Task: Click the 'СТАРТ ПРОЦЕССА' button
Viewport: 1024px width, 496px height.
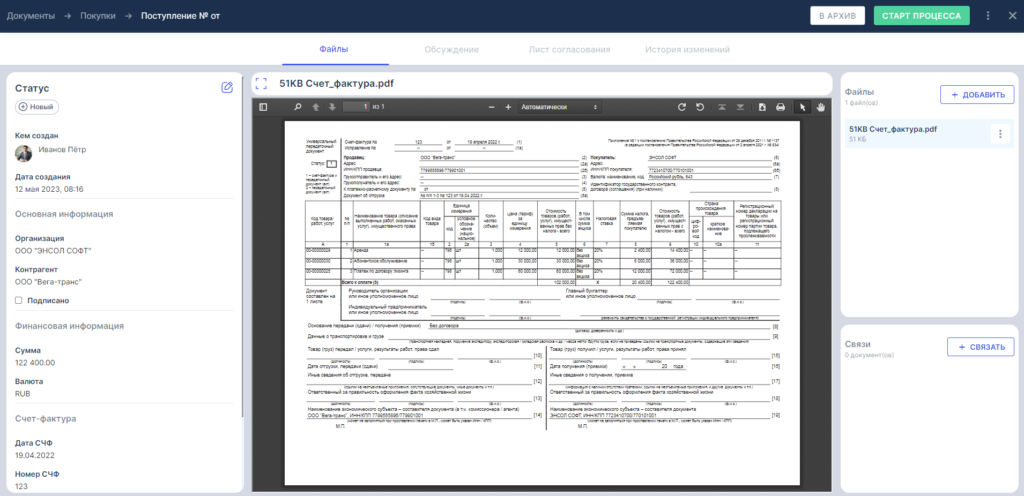Action: [x=921, y=16]
